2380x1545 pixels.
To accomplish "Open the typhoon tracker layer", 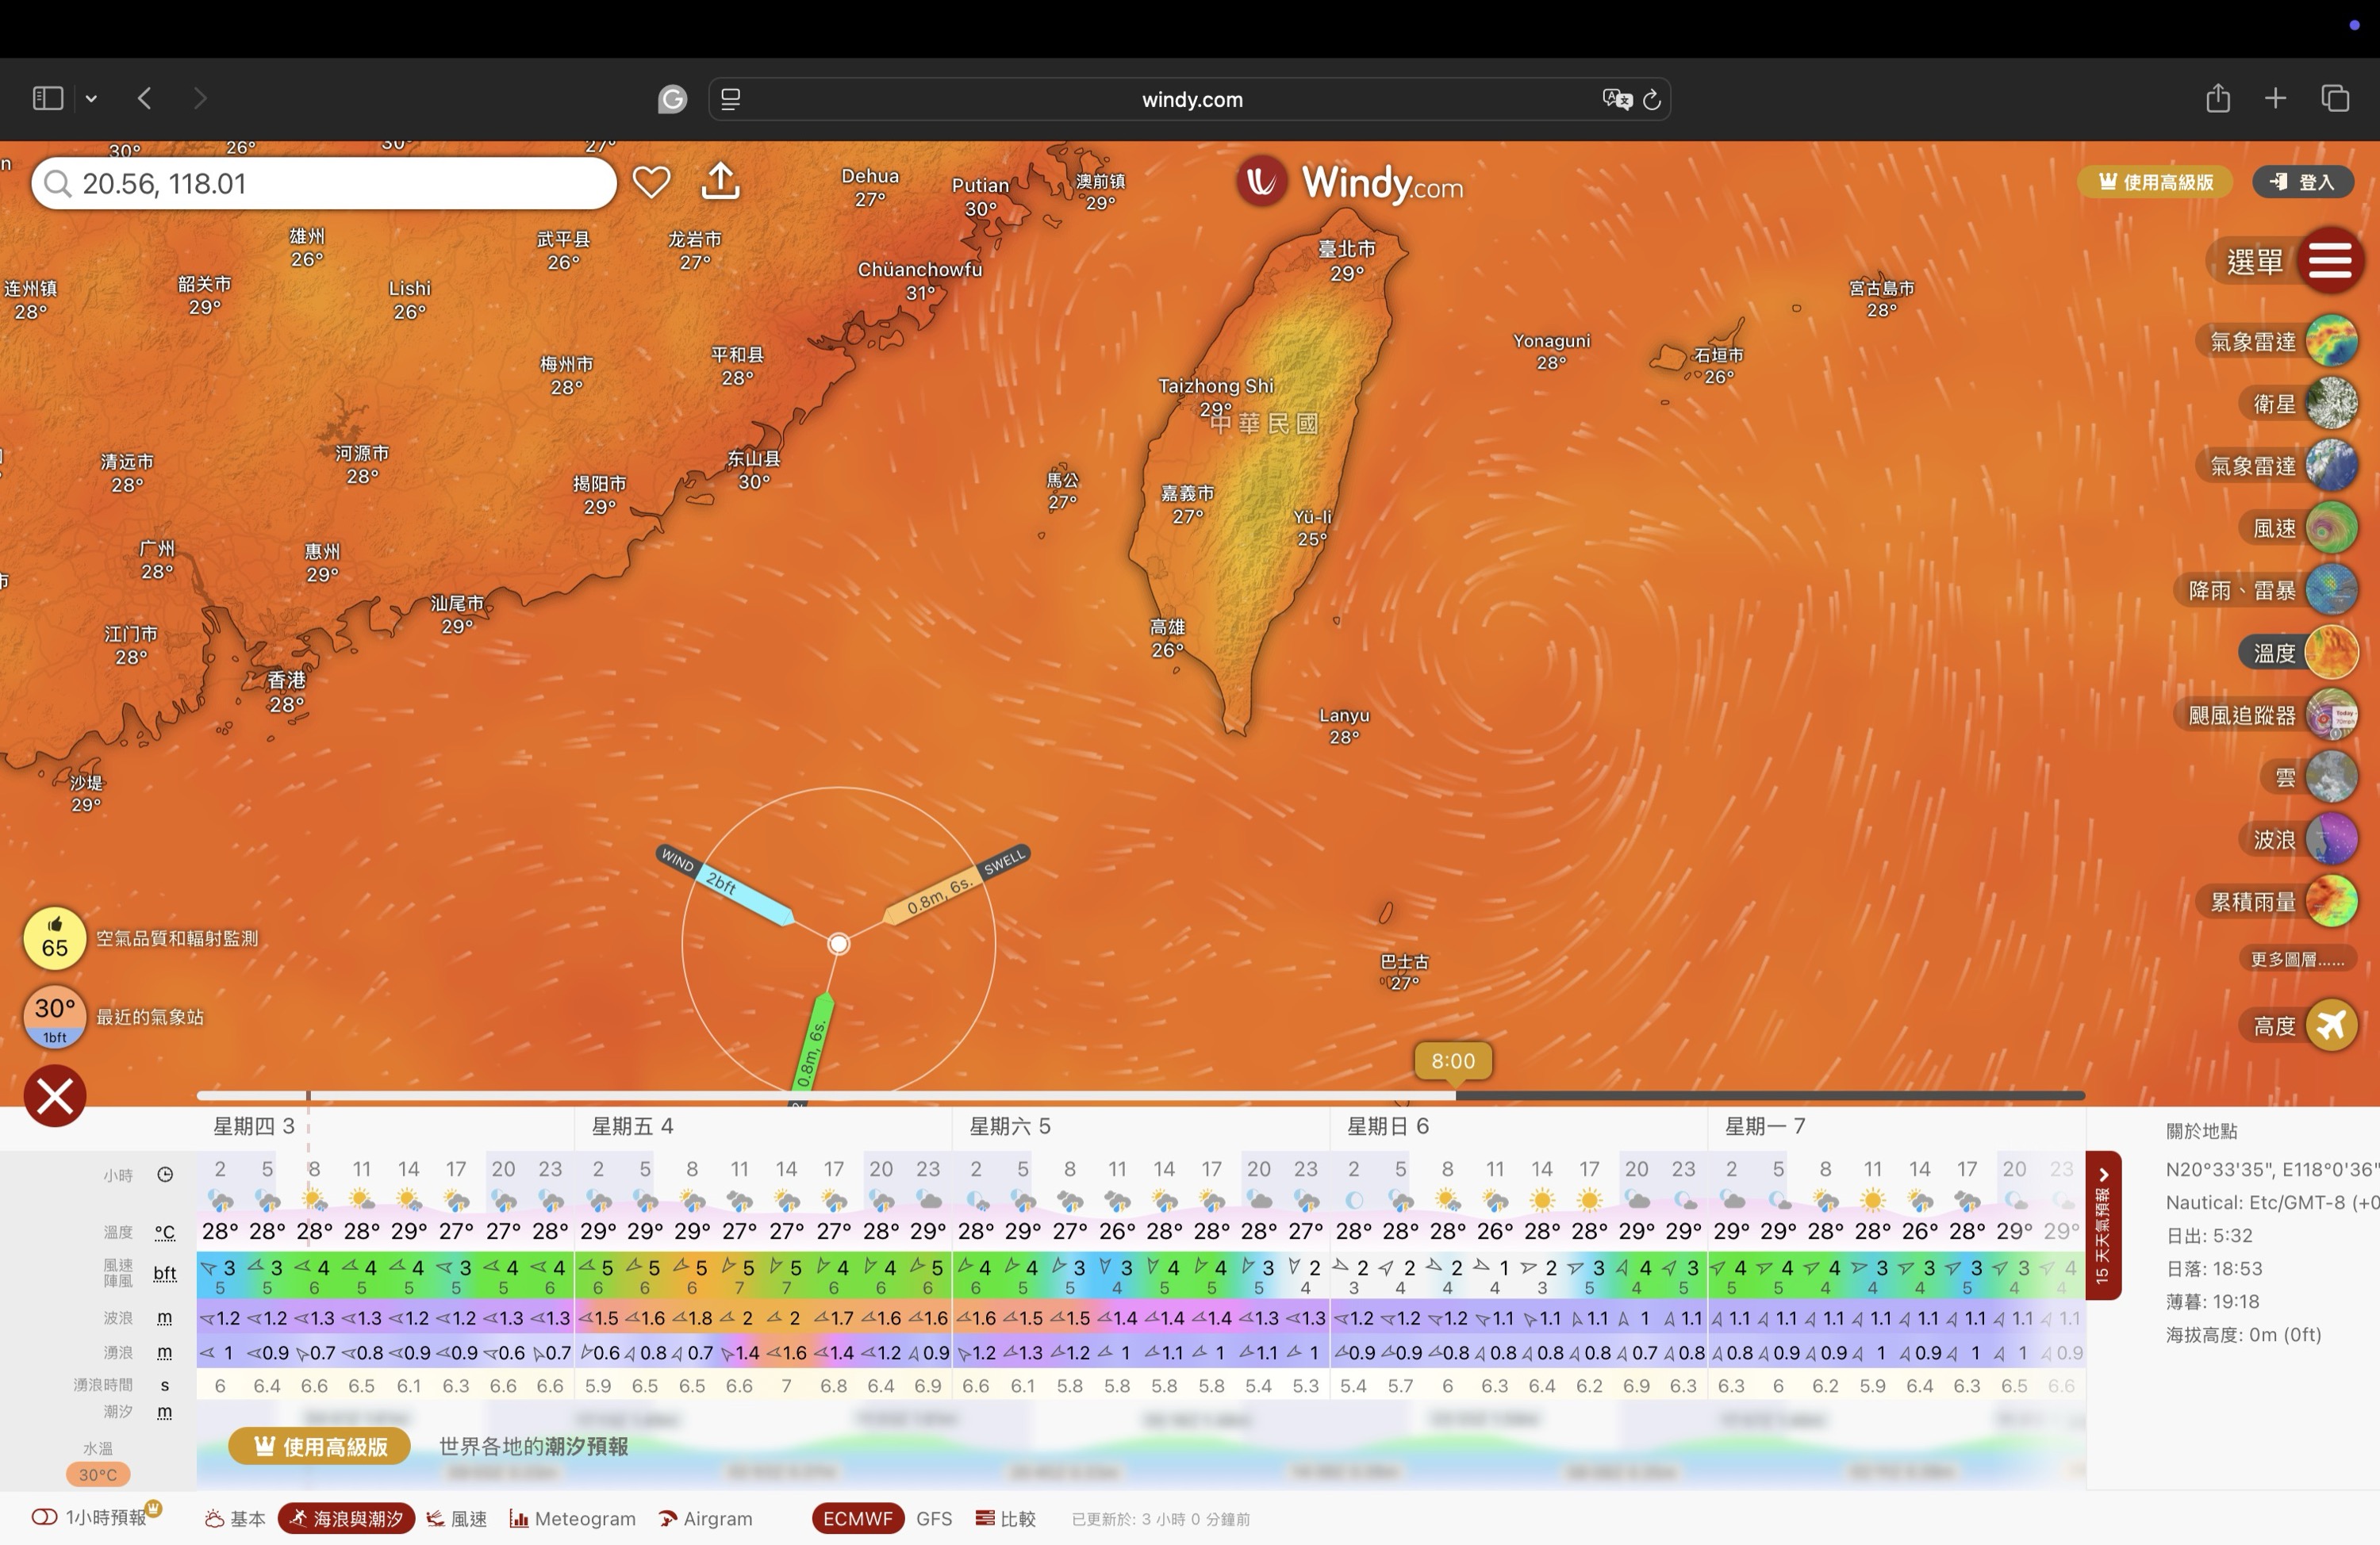I will pyautogui.click(x=2331, y=715).
